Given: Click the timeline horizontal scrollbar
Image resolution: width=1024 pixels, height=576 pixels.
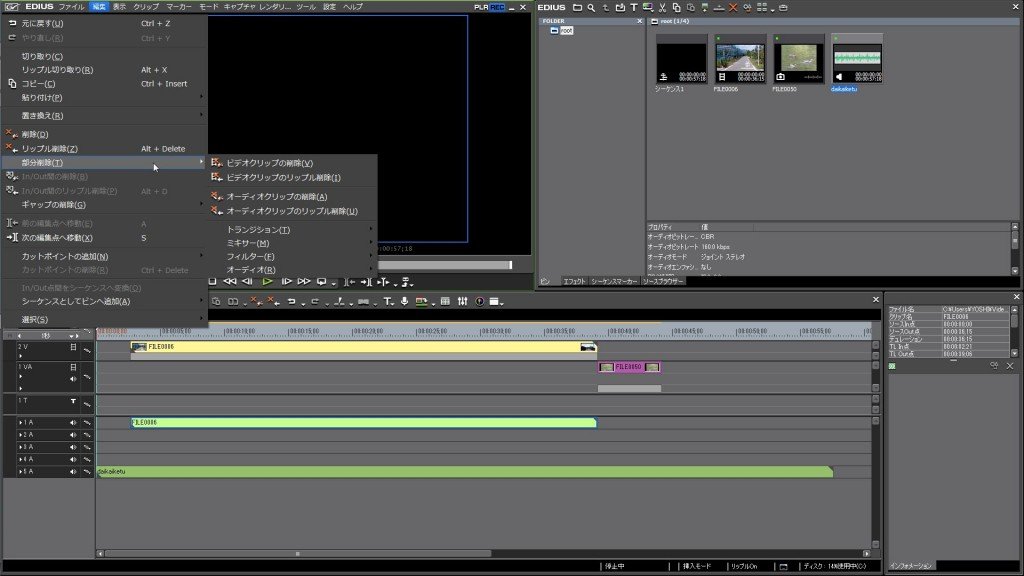Looking at the screenshot, I should coord(298,554).
